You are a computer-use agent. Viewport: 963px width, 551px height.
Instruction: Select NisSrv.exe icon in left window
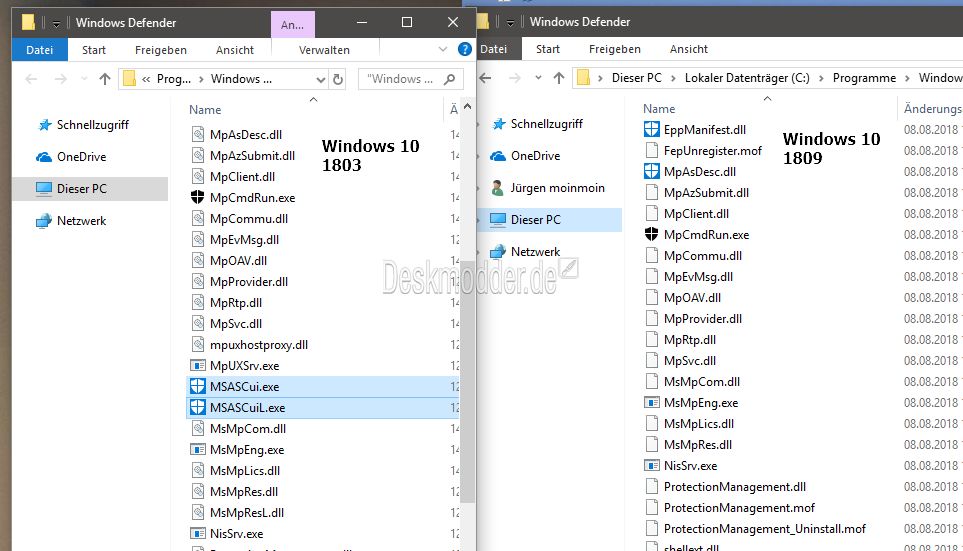pyautogui.click(x=197, y=533)
